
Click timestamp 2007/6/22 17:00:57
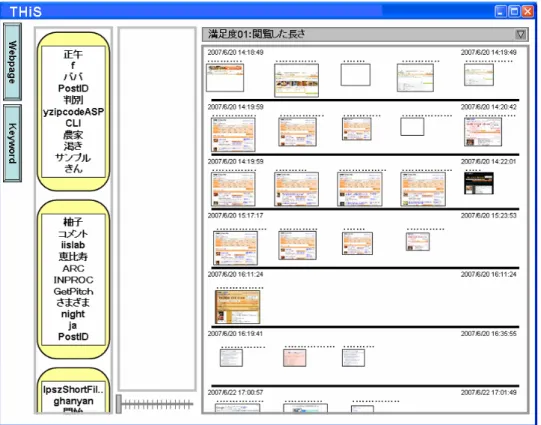point(235,393)
